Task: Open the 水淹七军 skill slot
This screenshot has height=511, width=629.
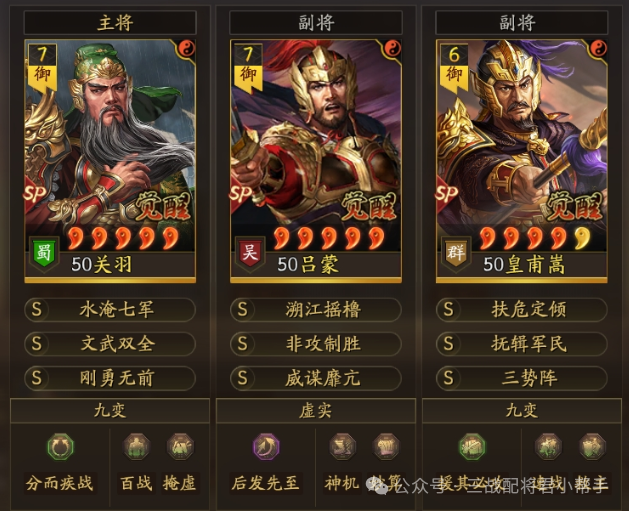Action: click(110, 310)
